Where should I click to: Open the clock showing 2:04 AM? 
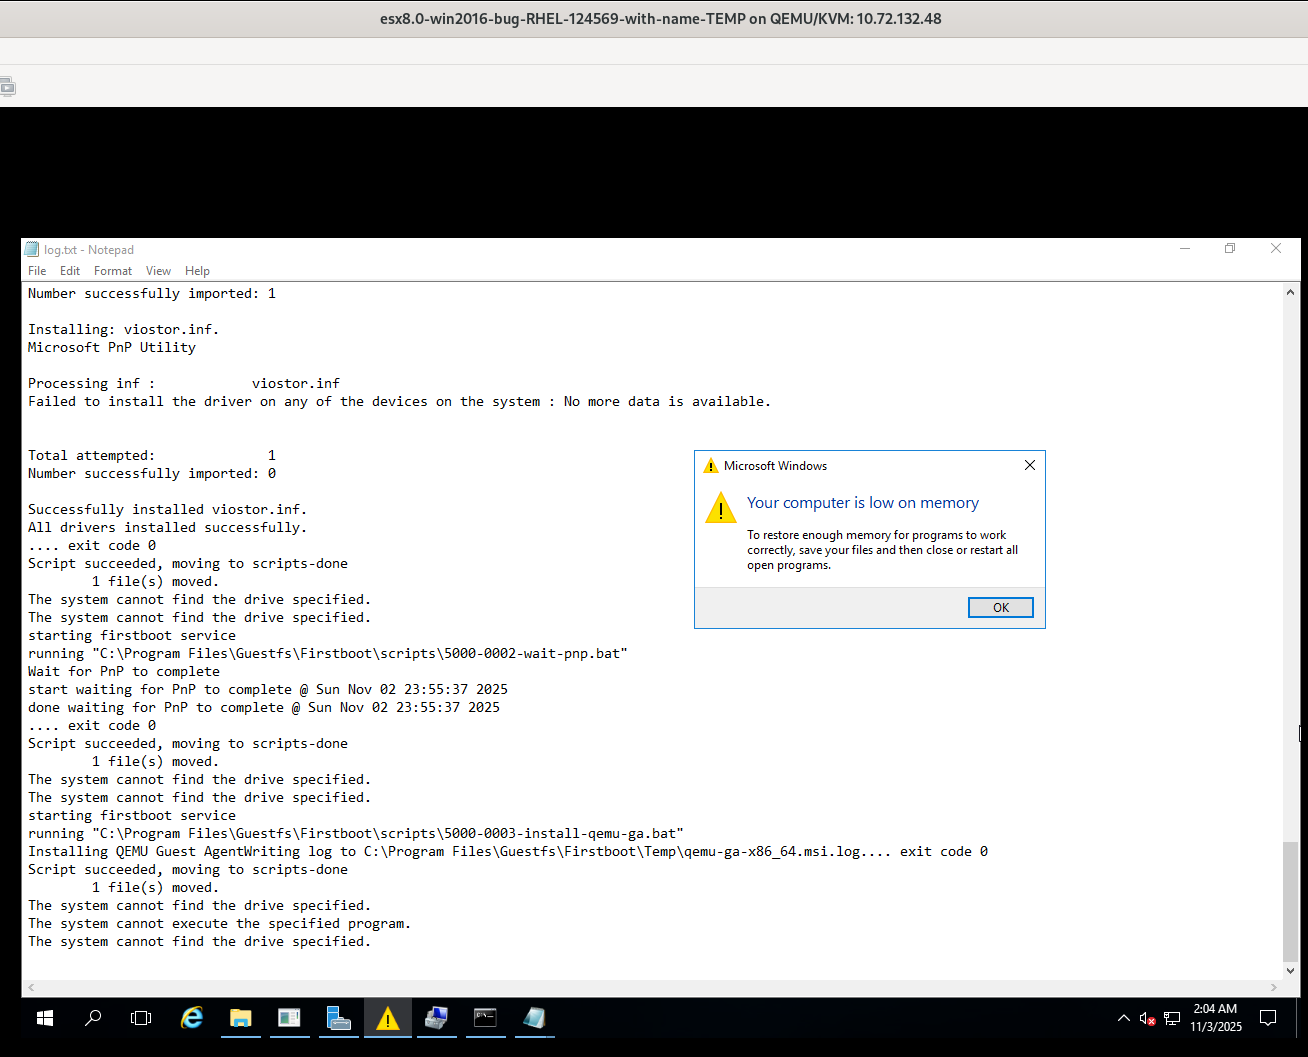[x=1215, y=1018]
